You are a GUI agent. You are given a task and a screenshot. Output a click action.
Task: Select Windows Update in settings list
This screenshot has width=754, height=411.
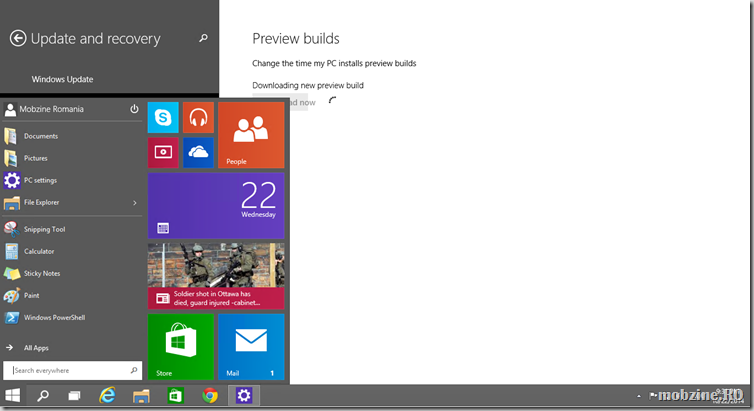tap(63, 79)
